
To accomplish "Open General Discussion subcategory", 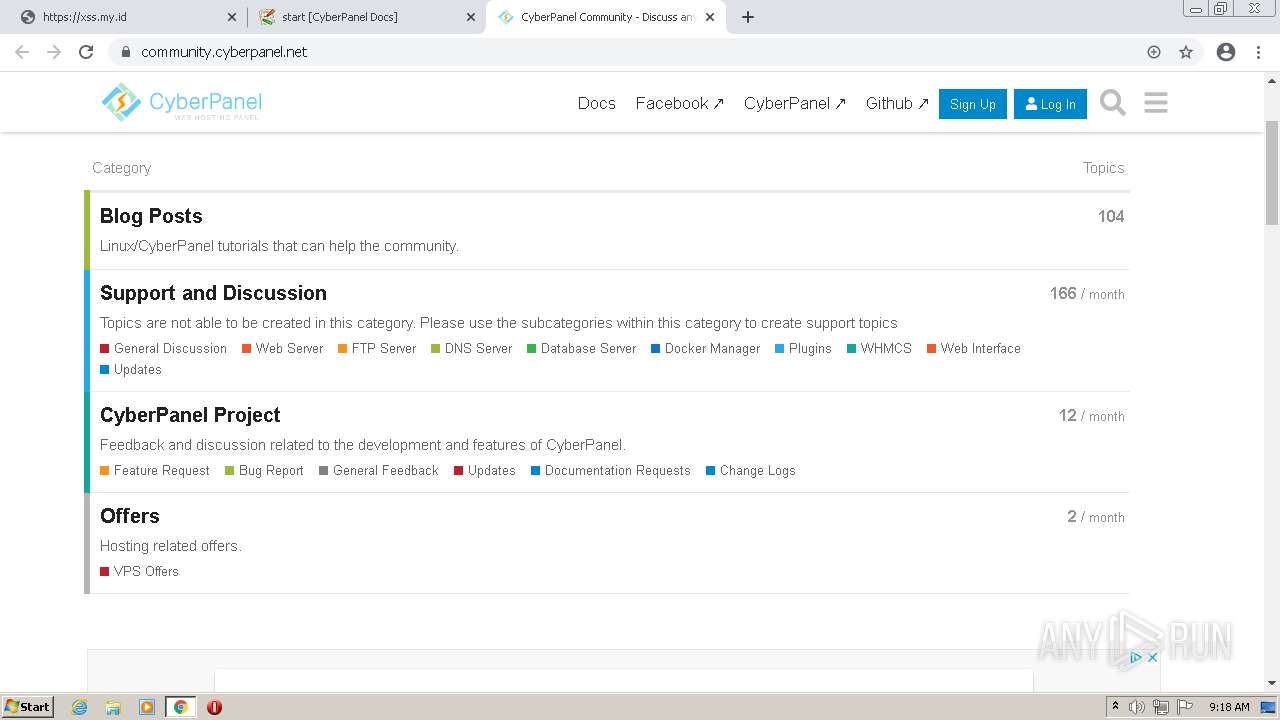I will 163,348.
